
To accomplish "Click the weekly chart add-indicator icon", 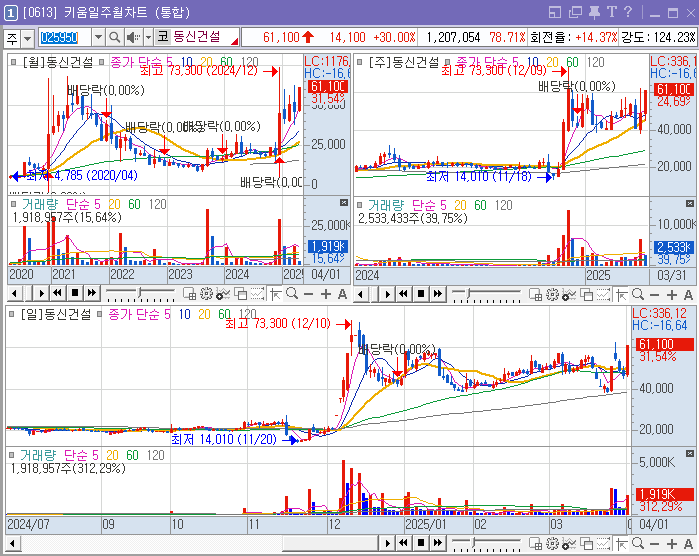I will (x=569, y=294).
